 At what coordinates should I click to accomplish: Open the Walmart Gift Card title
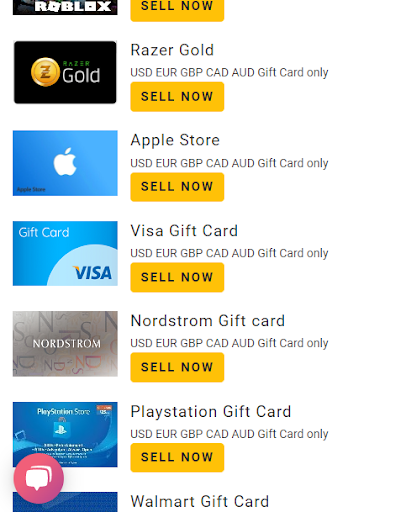pos(200,501)
